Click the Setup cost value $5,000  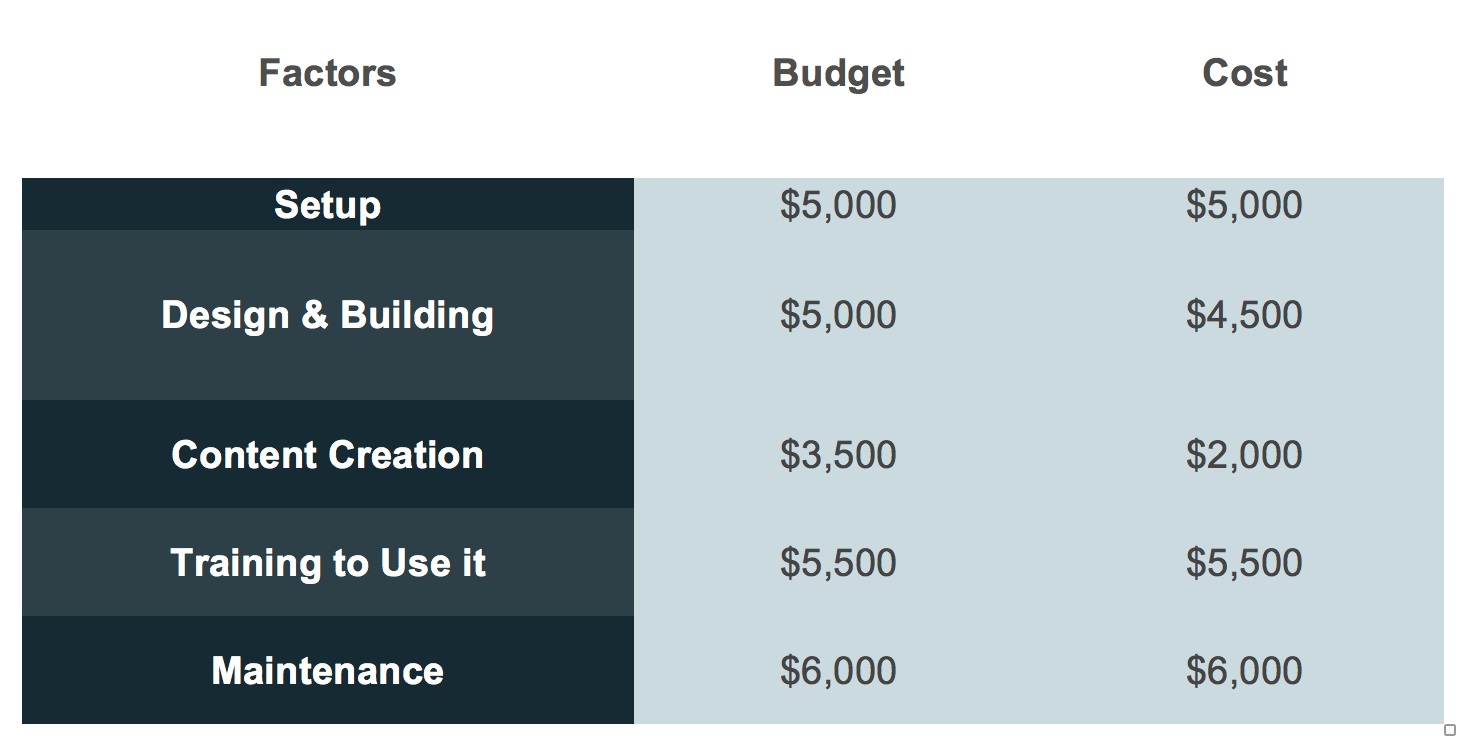point(1244,204)
